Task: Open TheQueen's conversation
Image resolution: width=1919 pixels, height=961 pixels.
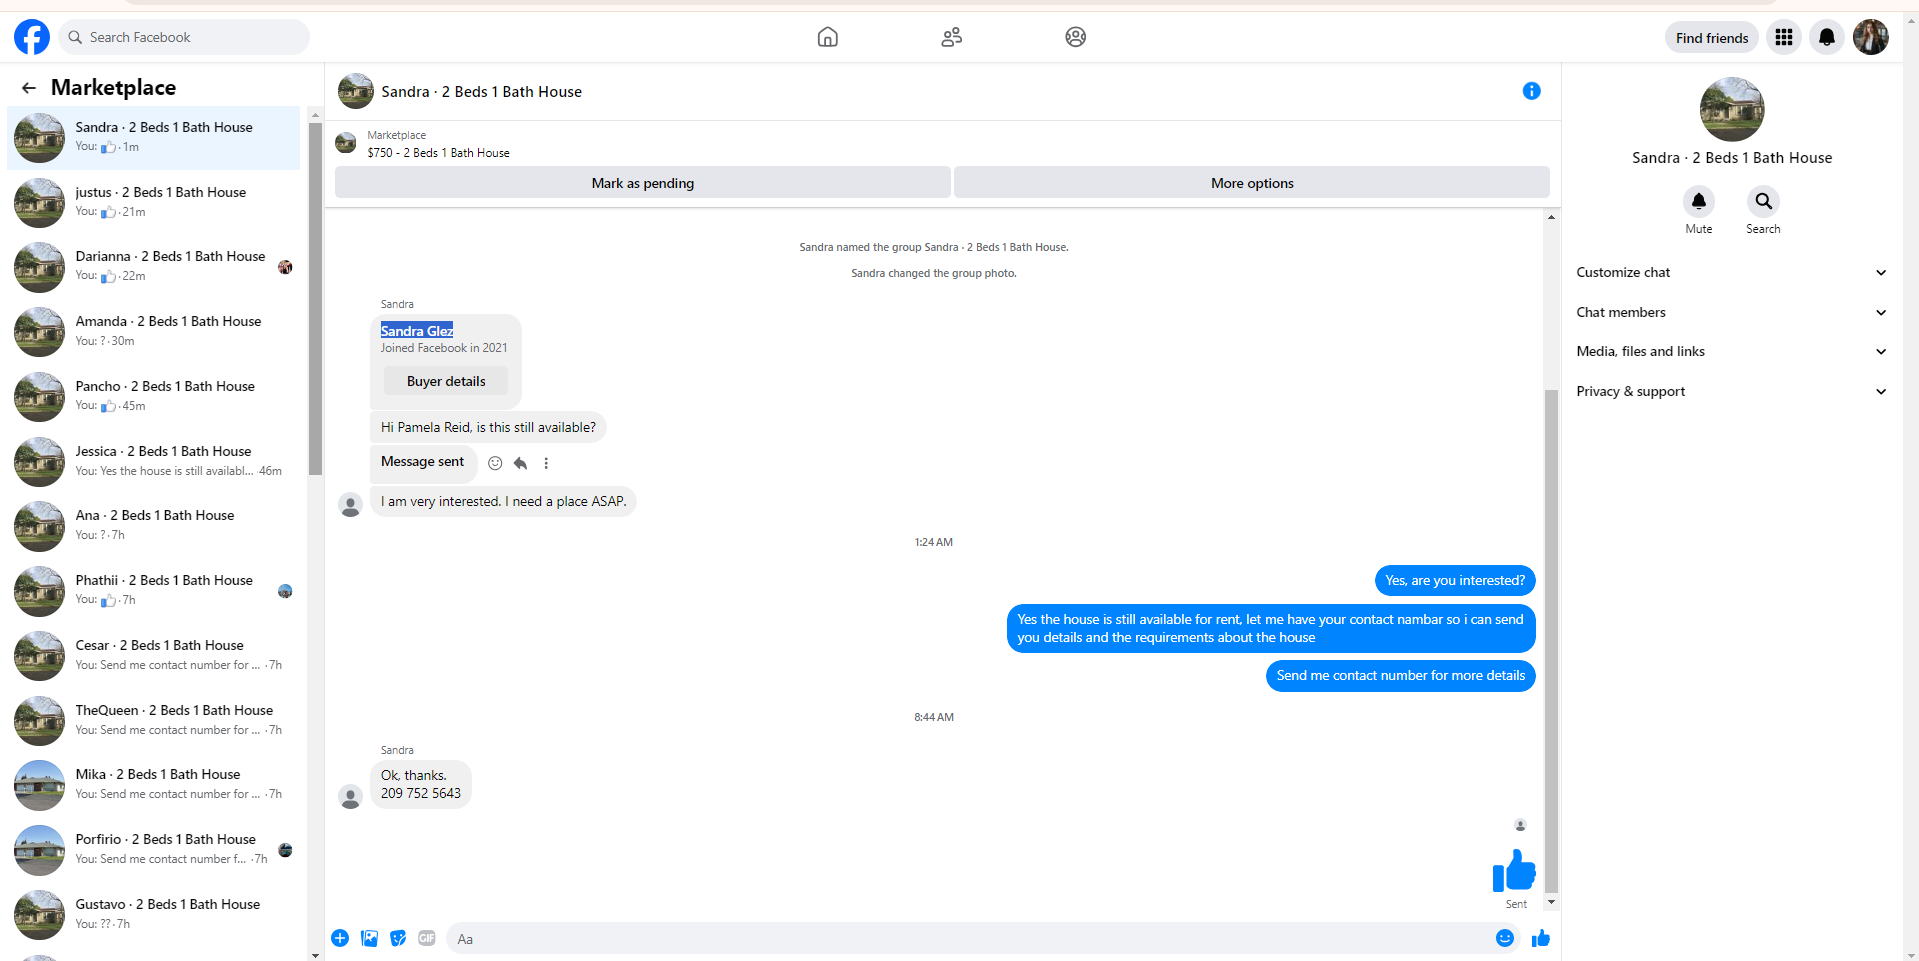Action: pos(154,720)
